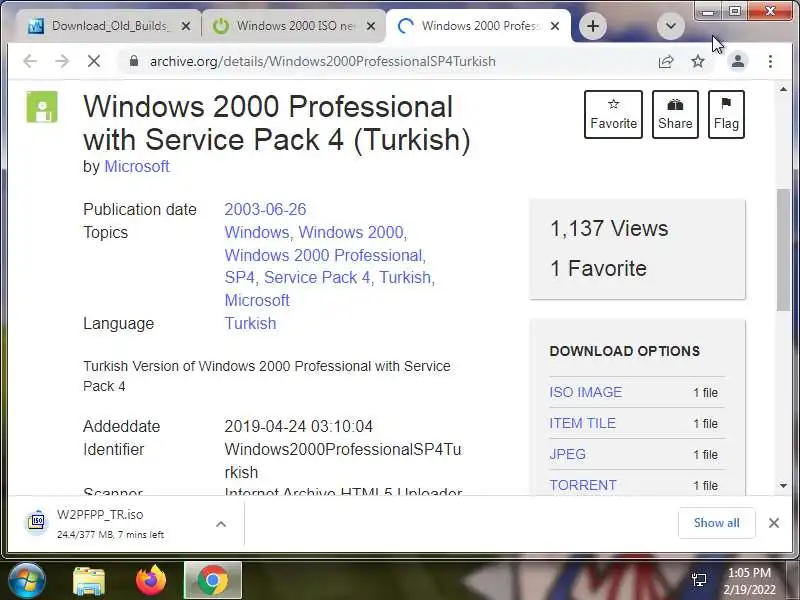Go back to previous page
This screenshot has height=600, width=800.
pyautogui.click(x=30, y=61)
